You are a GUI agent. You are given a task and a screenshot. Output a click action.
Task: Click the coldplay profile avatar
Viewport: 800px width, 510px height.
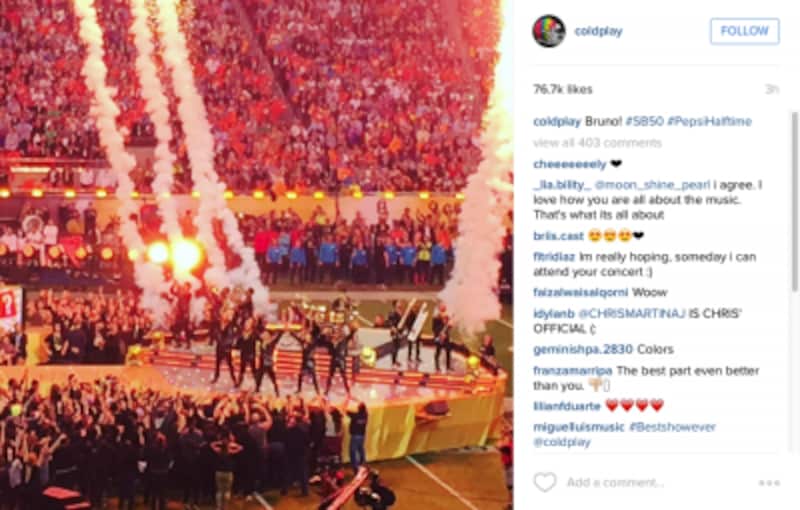point(549,31)
